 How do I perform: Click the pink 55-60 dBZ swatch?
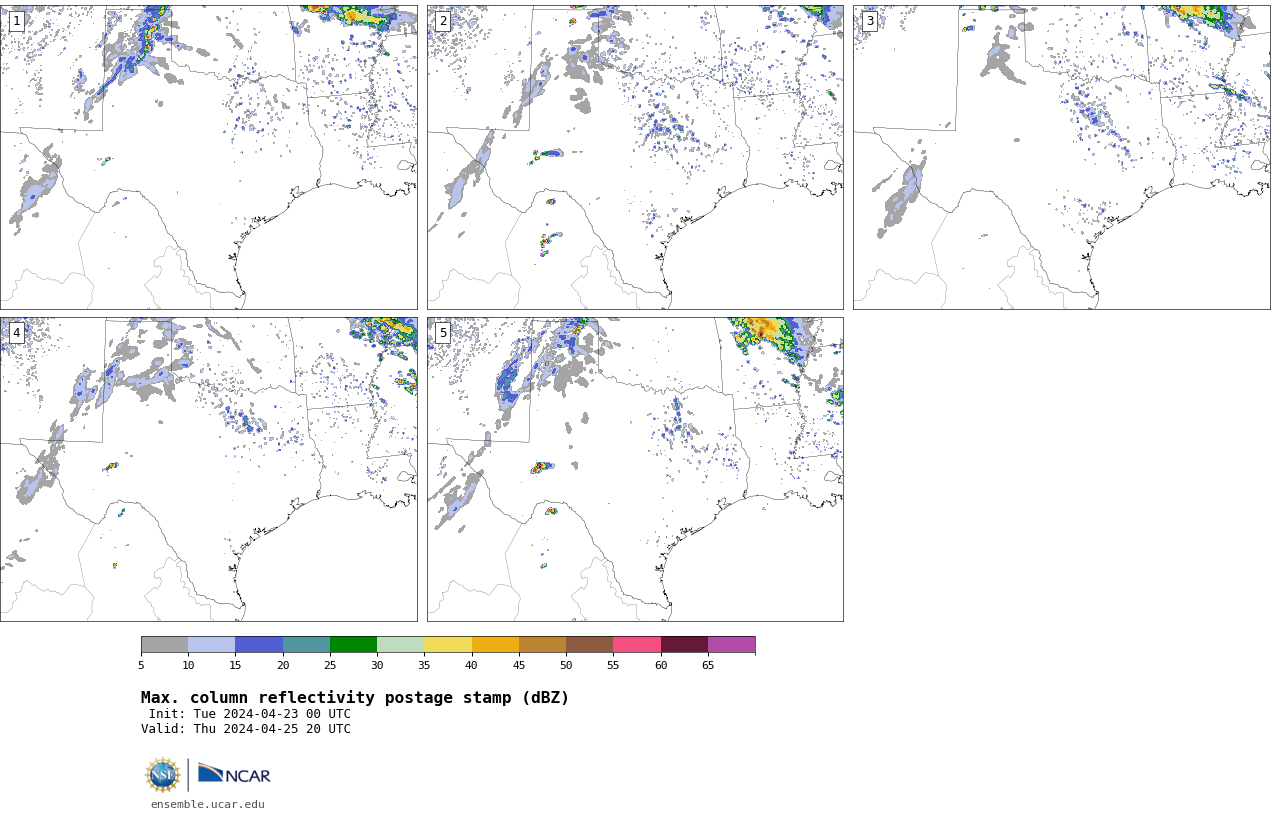click(x=637, y=645)
